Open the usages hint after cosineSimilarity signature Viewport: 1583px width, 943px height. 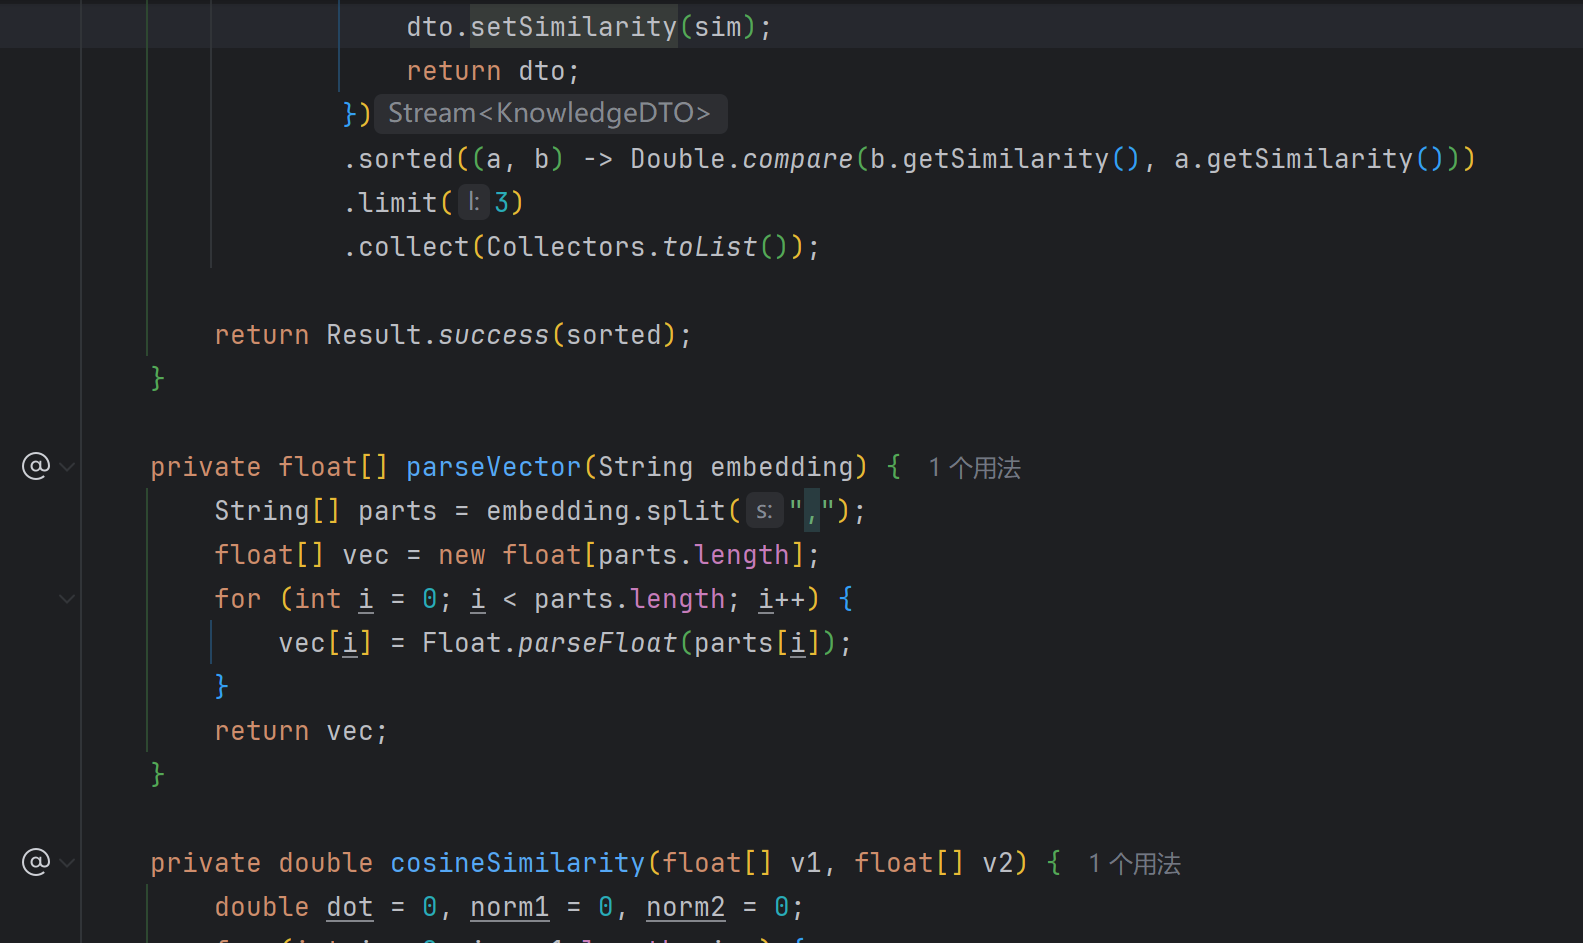(1134, 864)
